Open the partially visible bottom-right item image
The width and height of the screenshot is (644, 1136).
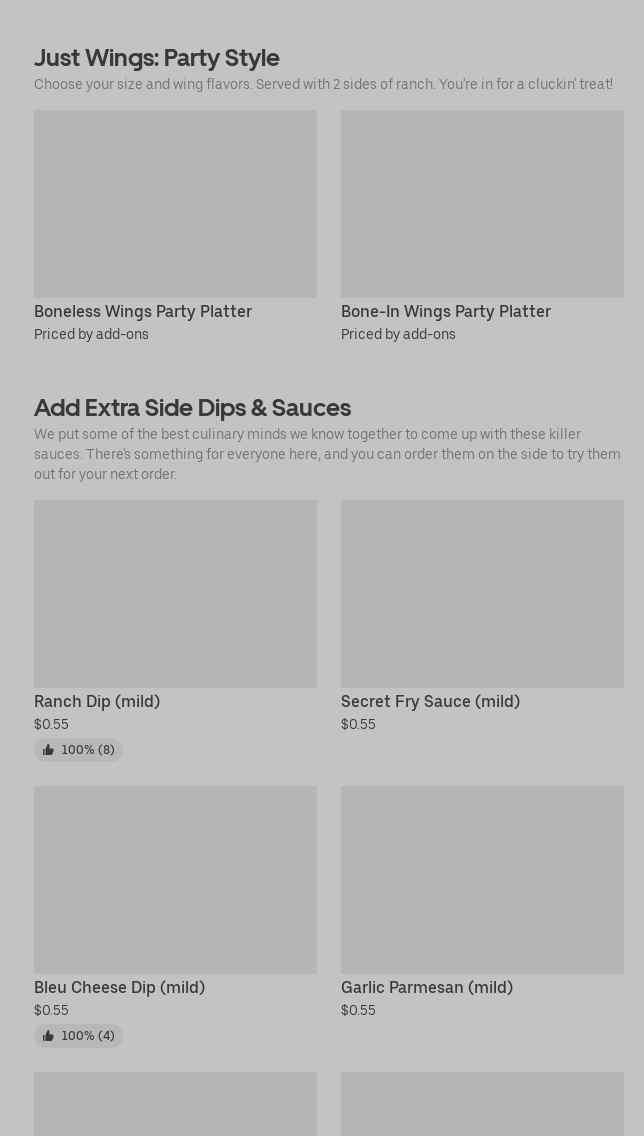pos(482,1104)
